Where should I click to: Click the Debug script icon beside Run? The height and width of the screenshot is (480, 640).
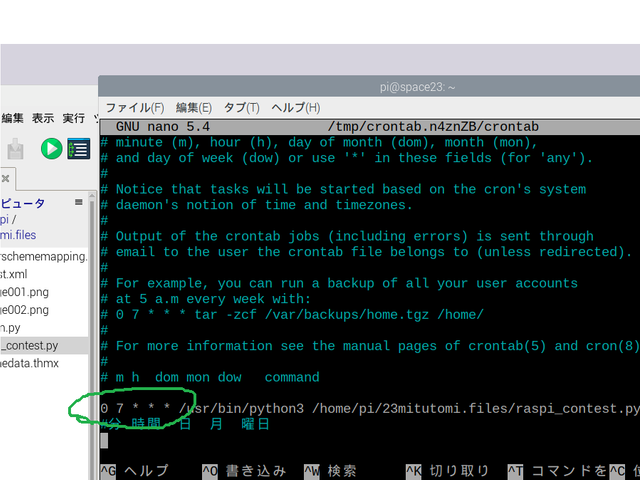point(78,149)
